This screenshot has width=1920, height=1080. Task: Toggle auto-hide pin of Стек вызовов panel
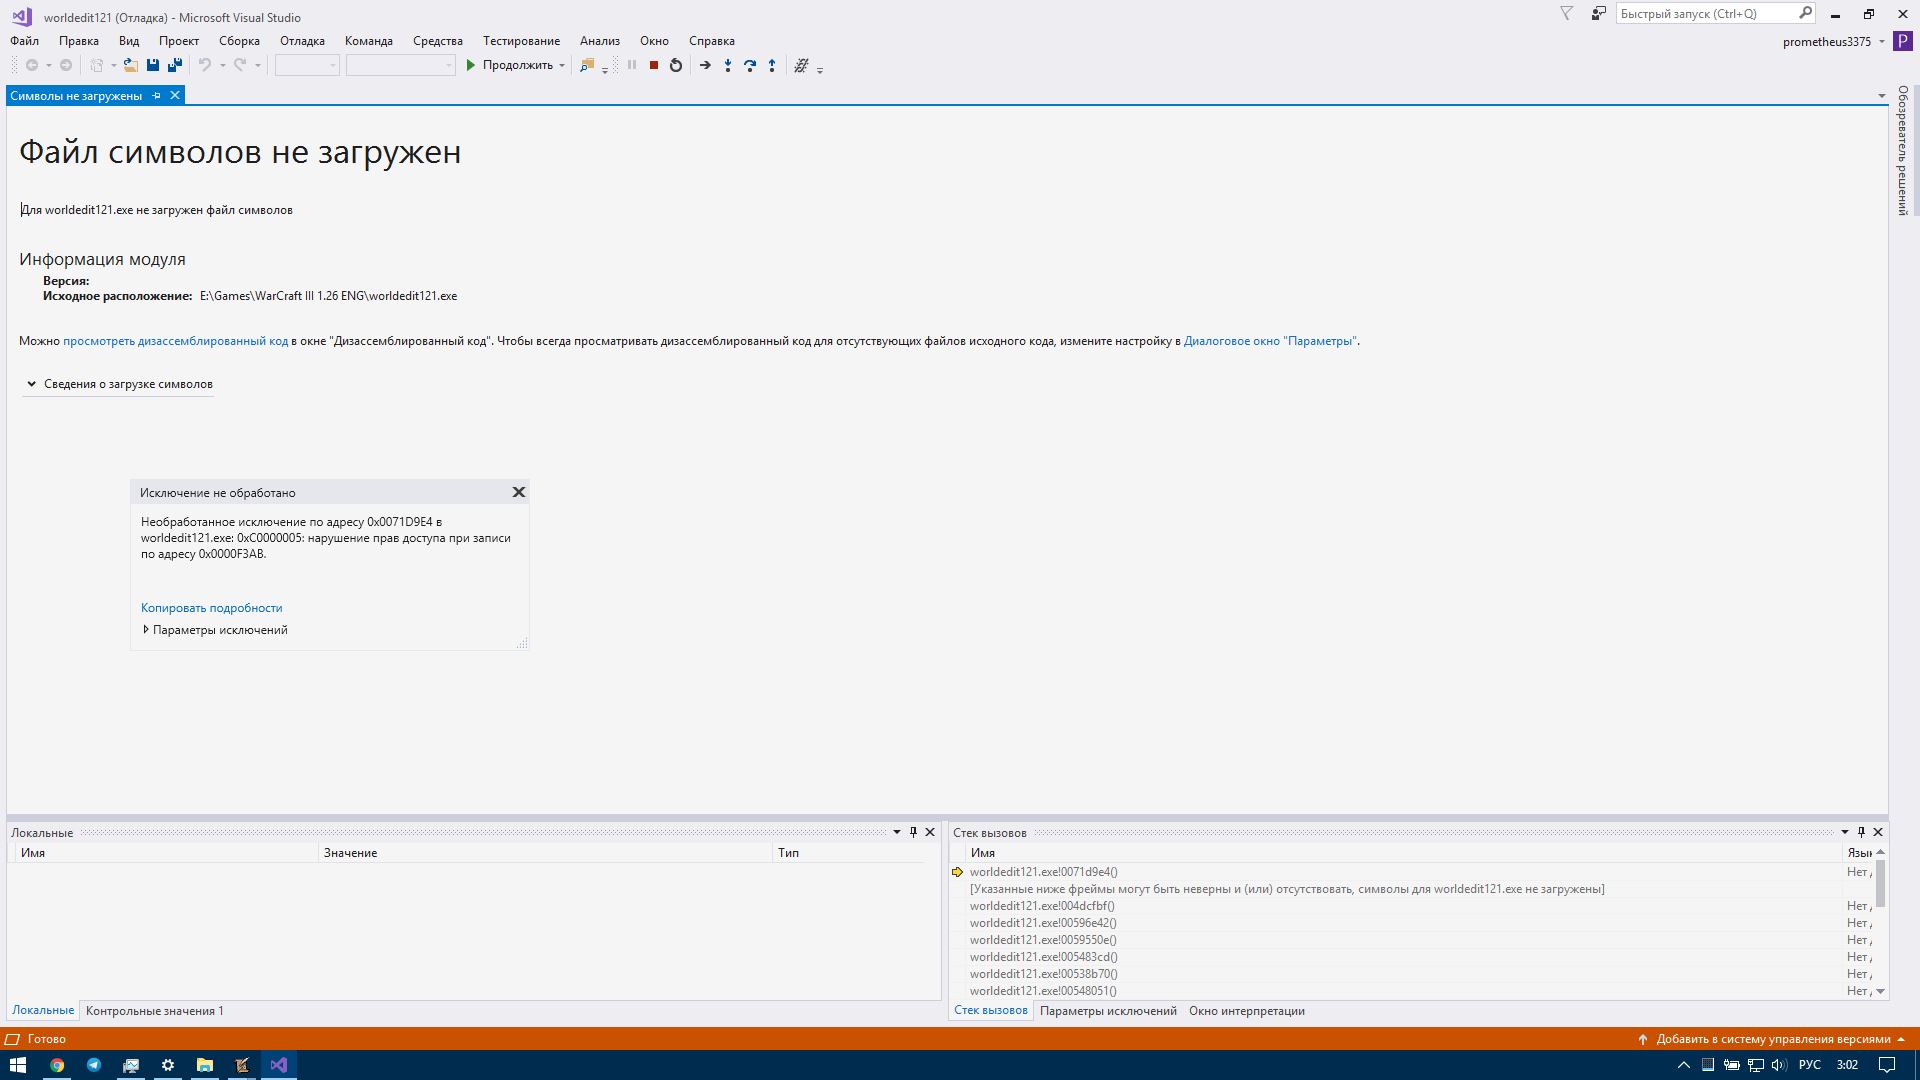click(x=1861, y=832)
